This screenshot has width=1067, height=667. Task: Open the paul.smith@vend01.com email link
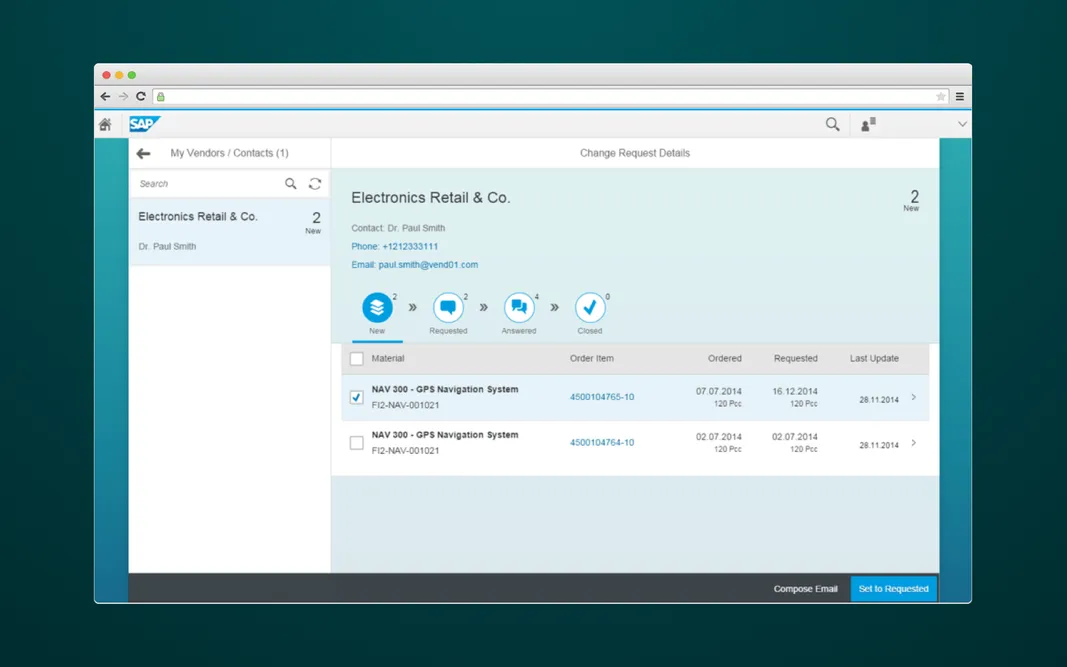click(x=428, y=265)
